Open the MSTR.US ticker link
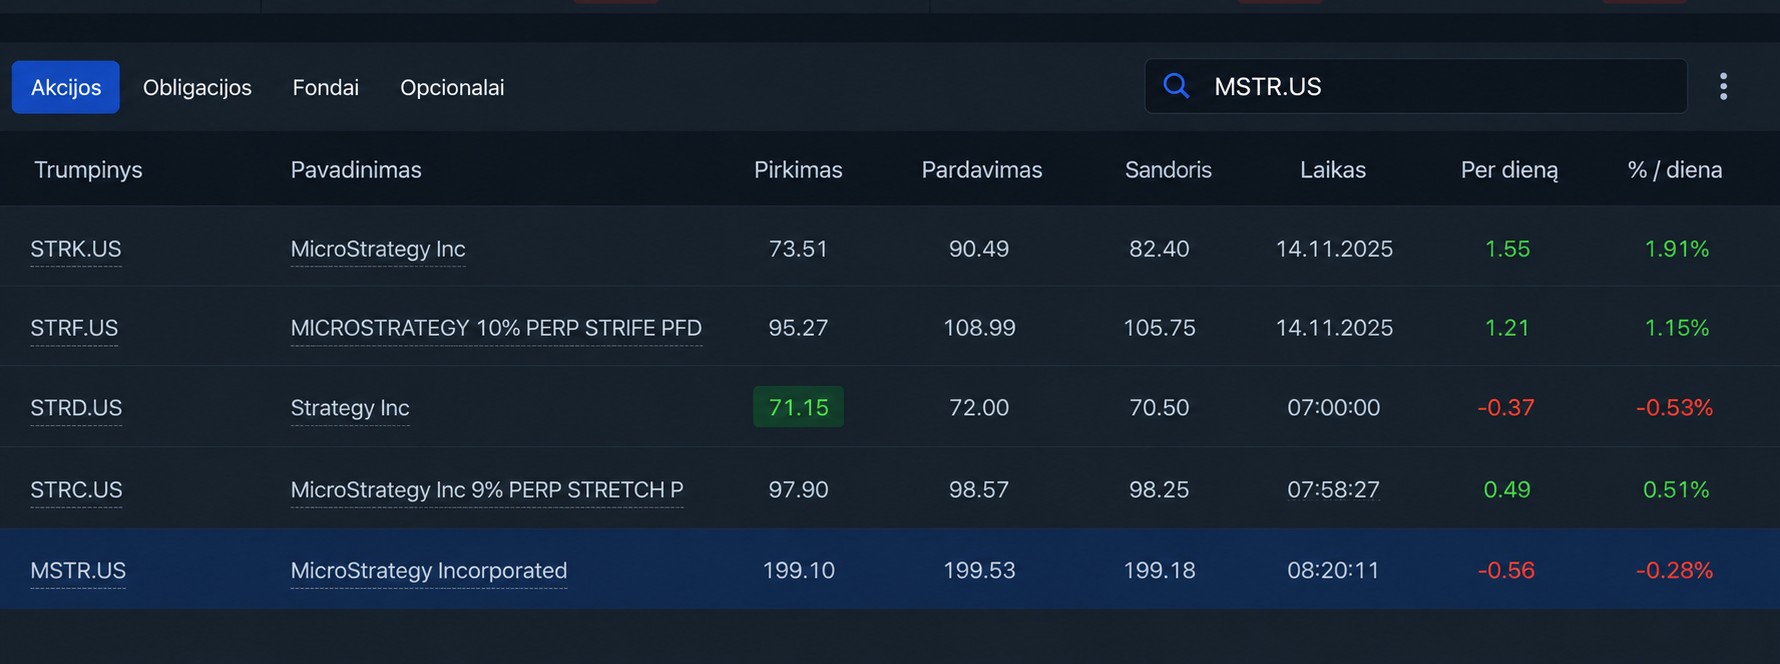 click(x=78, y=571)
